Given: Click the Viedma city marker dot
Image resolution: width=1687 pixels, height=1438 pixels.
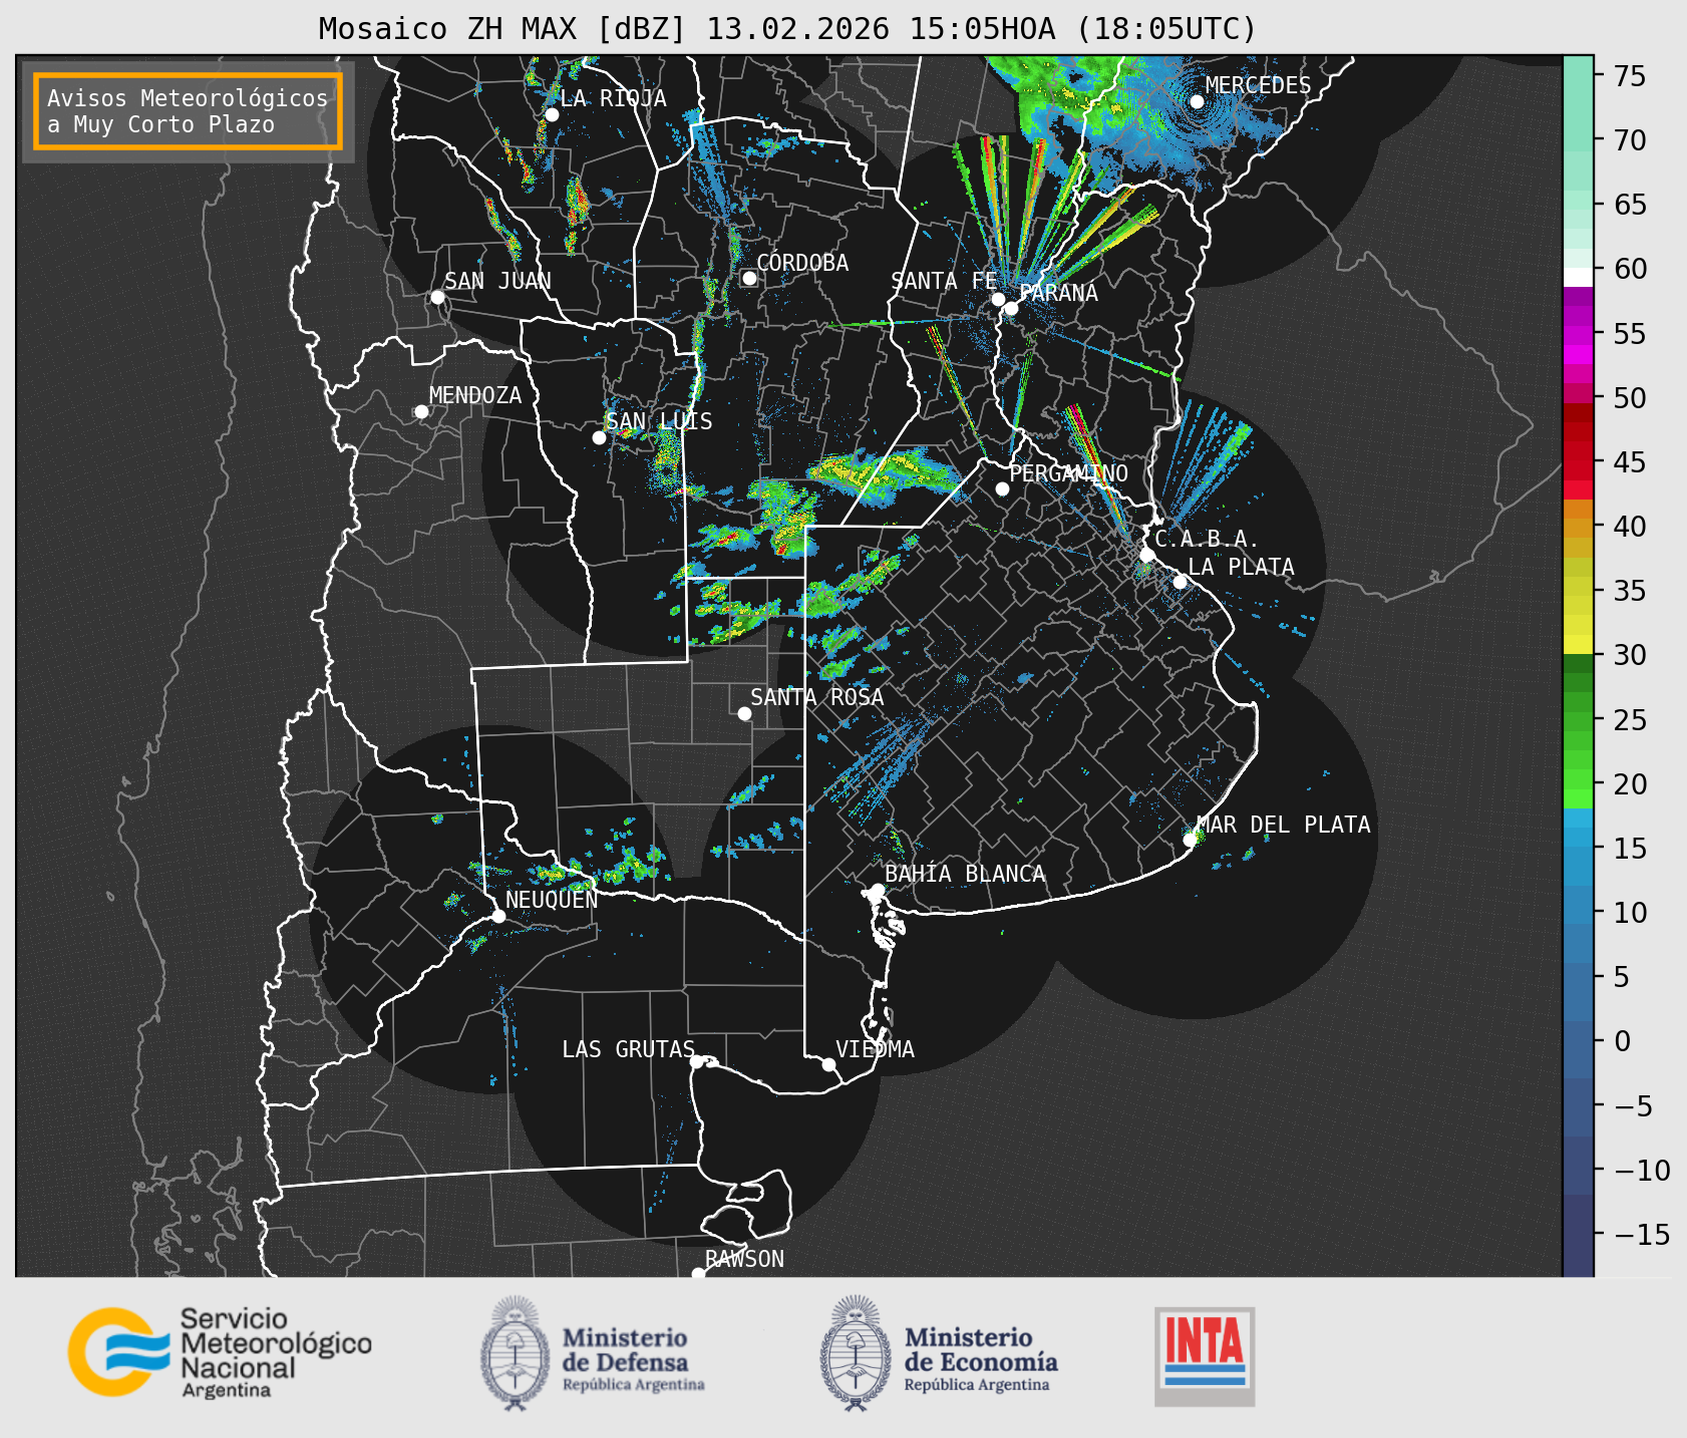Looking at the screenshot, I should pos(829,1064).
